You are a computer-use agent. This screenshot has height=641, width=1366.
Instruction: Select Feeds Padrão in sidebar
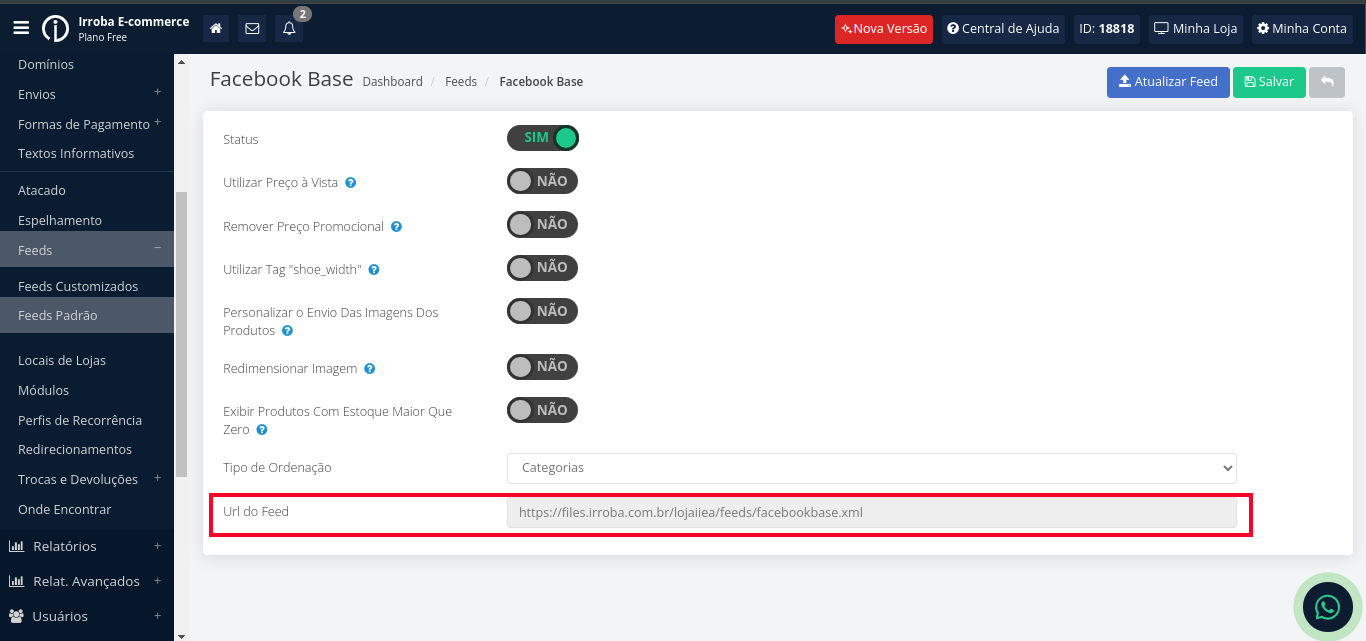coord(87,315)
